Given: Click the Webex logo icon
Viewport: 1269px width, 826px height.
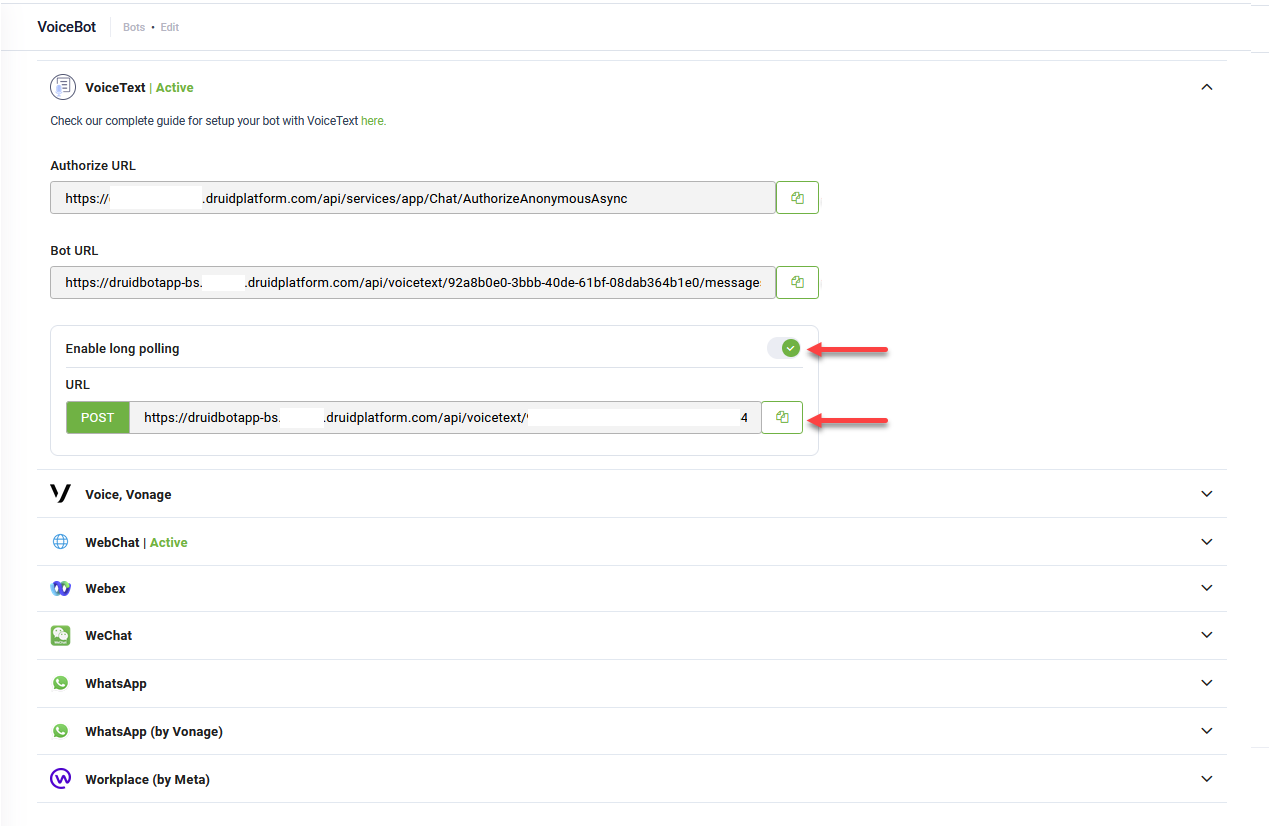Looking at the screenshot, I should point(61,588).
